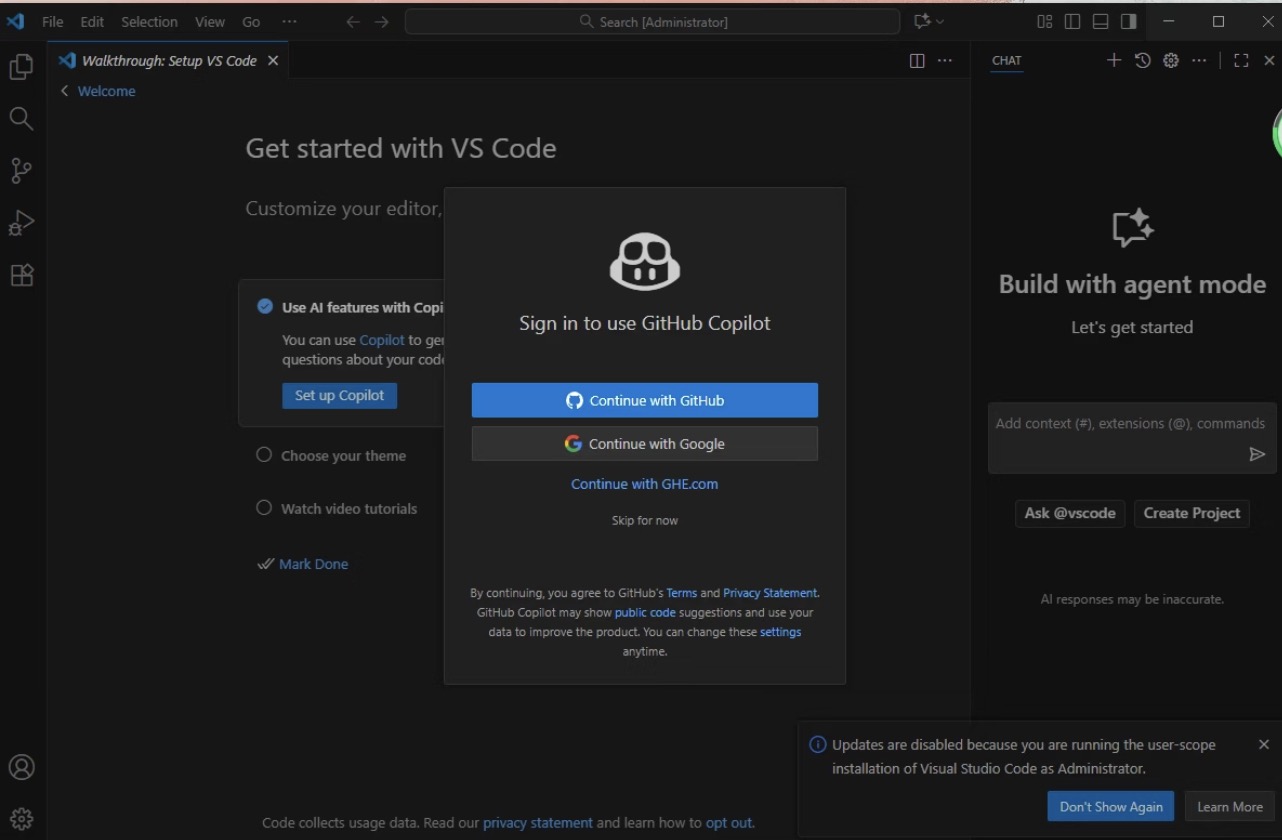This screenshot has height=840, width=1282.
Task: Close the chat panel
Action: (x=1269, y=60)
